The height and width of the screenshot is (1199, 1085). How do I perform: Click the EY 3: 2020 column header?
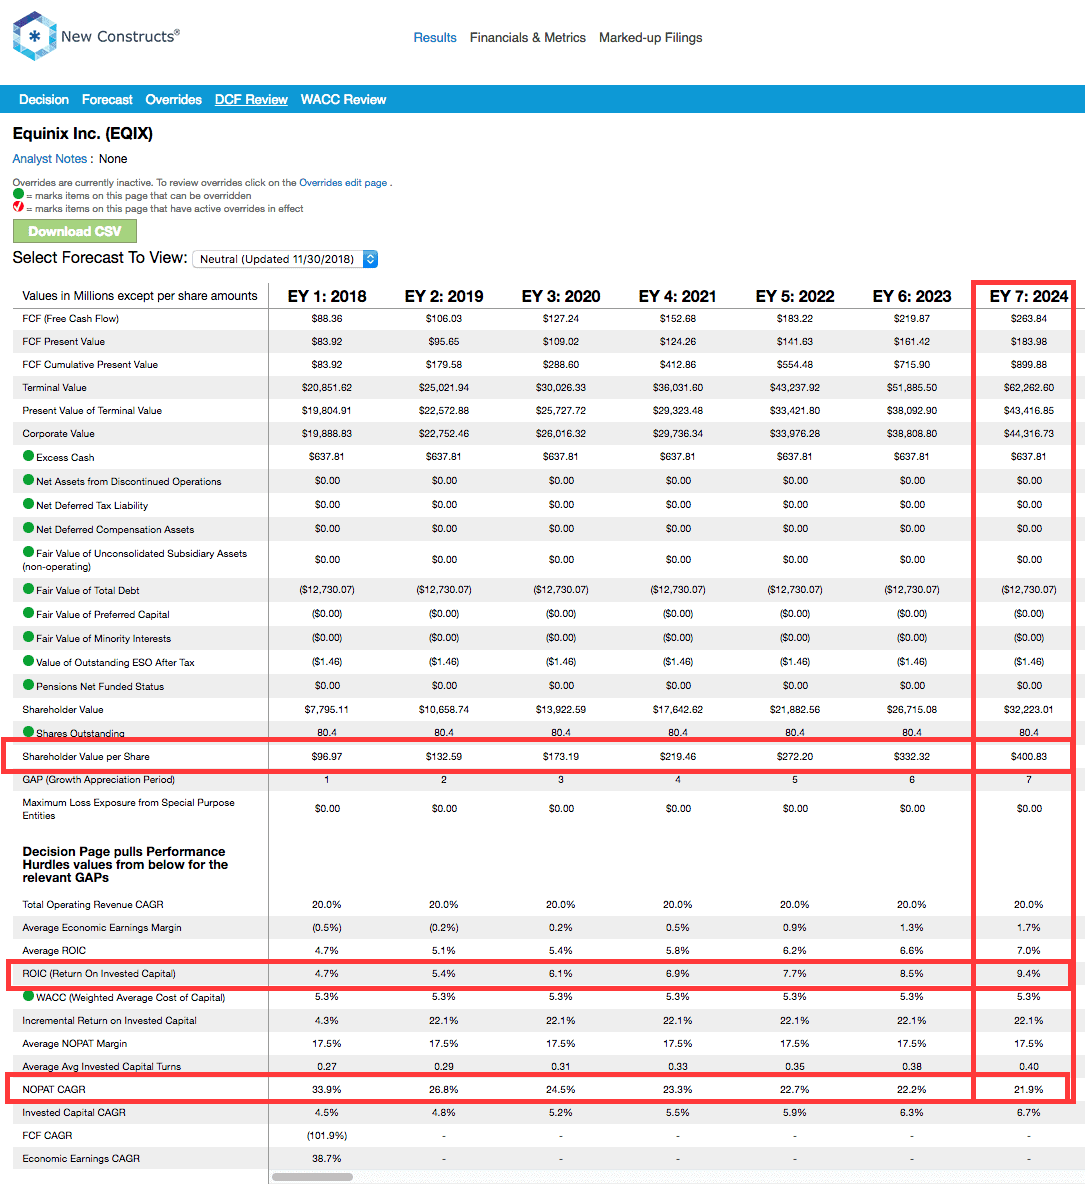pyautogui.click(x=561, y=296)
